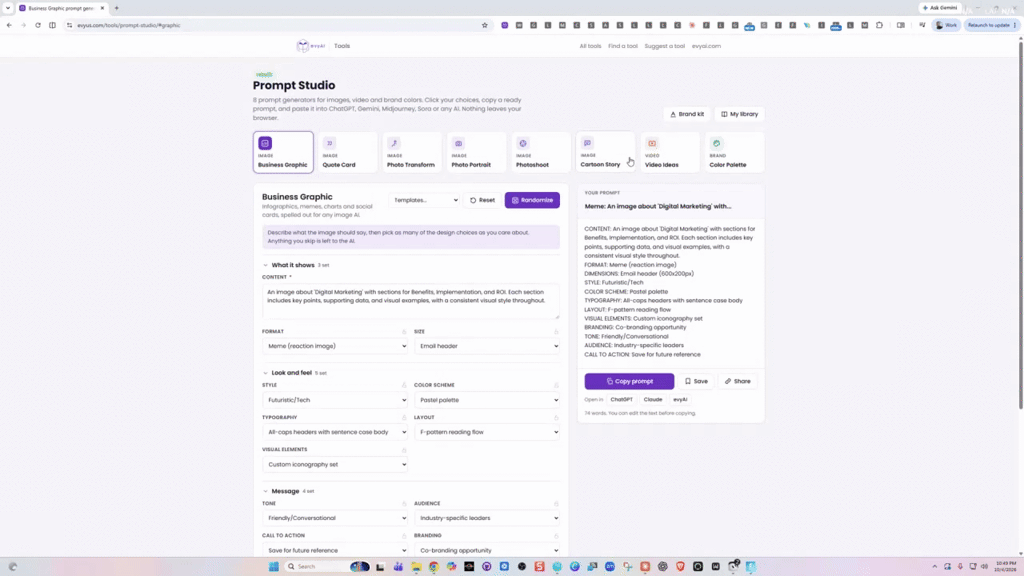
Task: Click Relaunch to update button
Action: [x=991, y=25]
